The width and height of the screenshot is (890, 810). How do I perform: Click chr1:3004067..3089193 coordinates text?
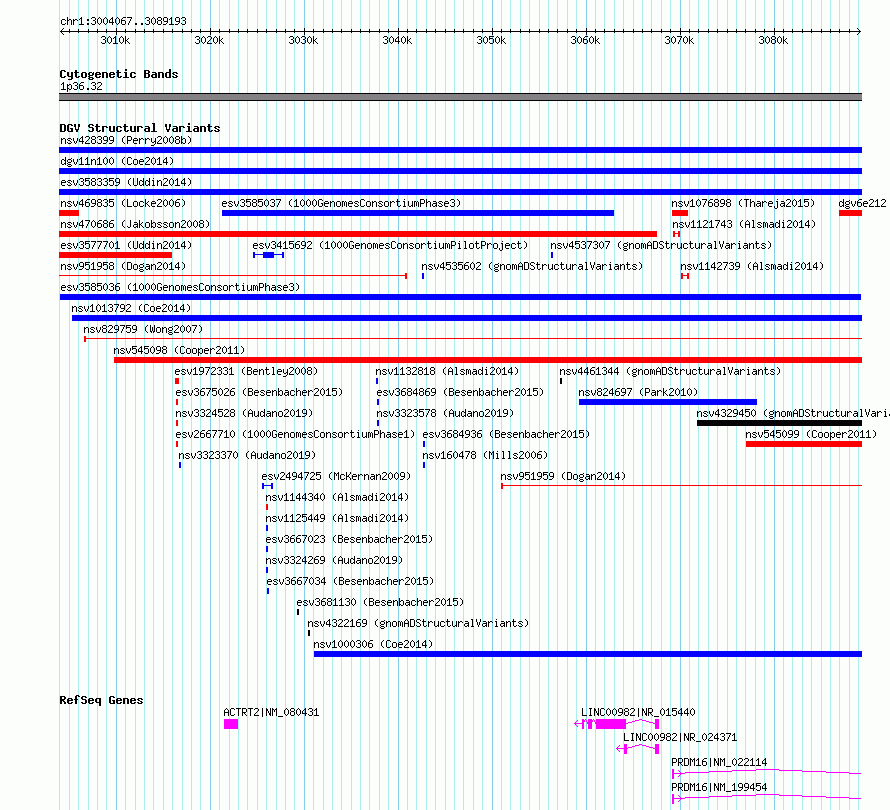123,22
